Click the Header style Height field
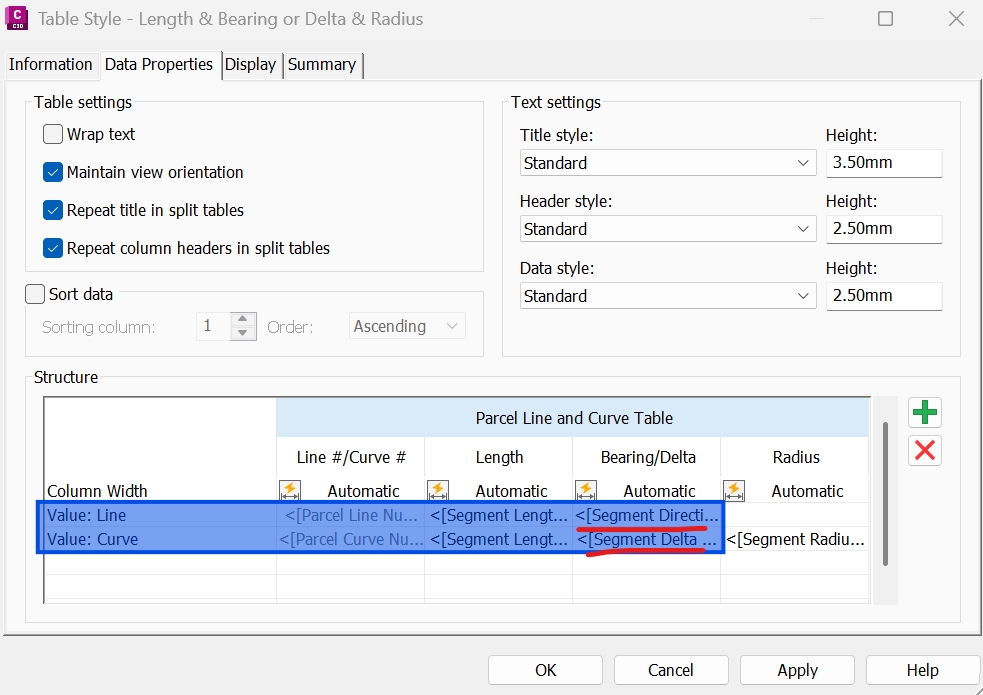Screen dimensions: 983x695 [884, 229]
